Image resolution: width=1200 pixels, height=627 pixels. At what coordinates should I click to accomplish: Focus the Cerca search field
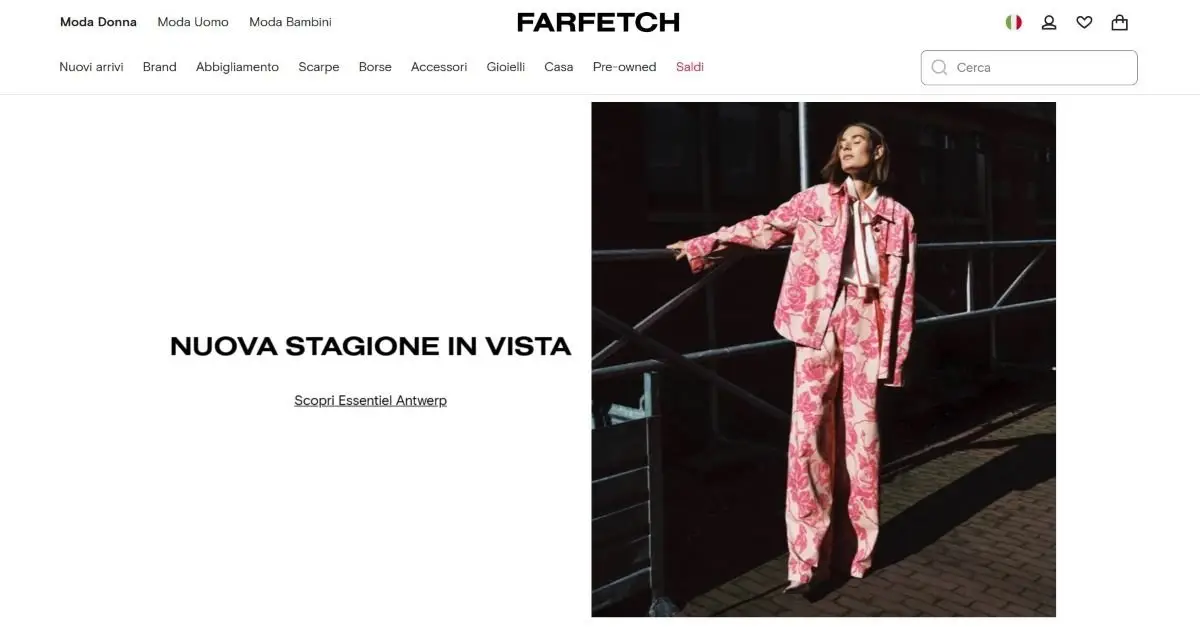(1029, 67)
